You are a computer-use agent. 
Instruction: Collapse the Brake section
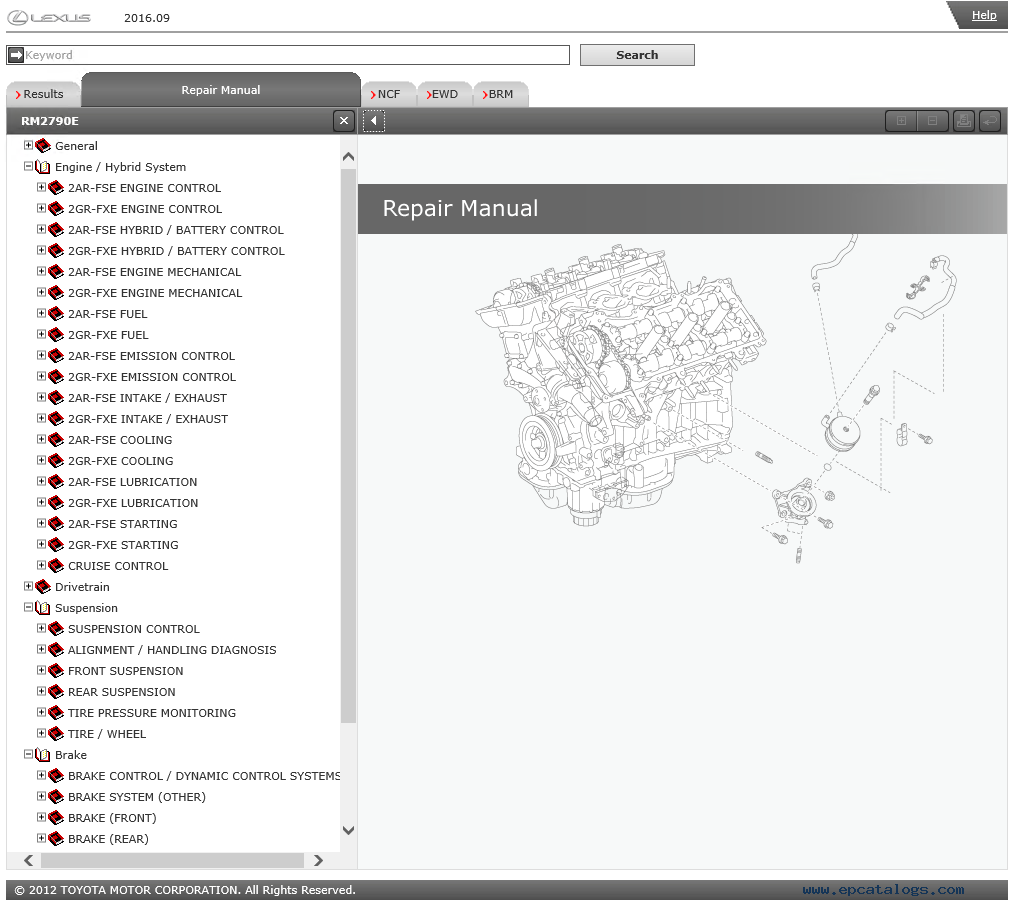coord(28,754)
